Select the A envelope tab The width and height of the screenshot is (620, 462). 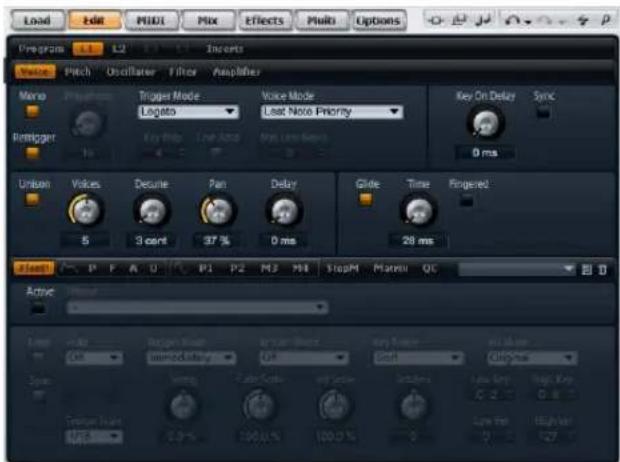coord(133,269)
